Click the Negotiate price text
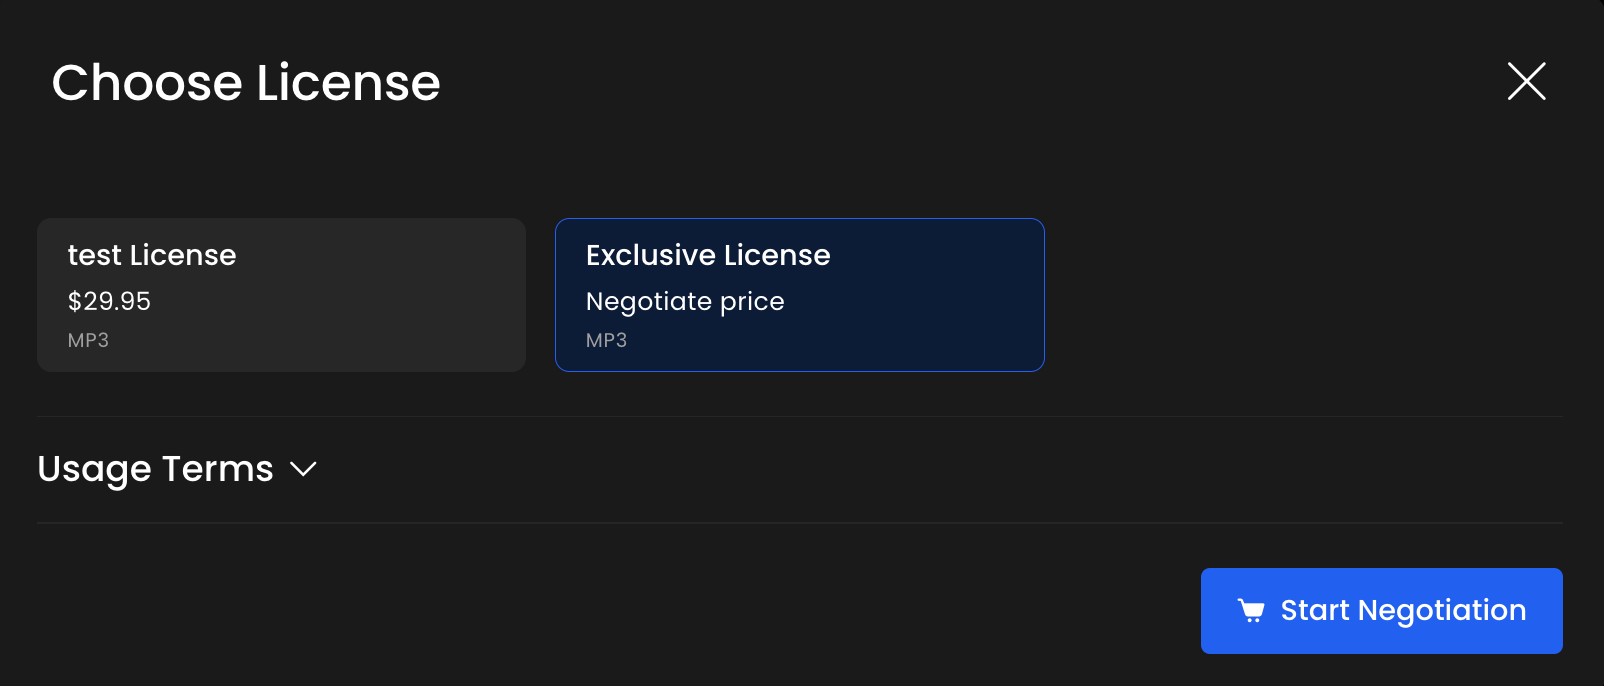1604x686 pixels. (x=685, y=301)
